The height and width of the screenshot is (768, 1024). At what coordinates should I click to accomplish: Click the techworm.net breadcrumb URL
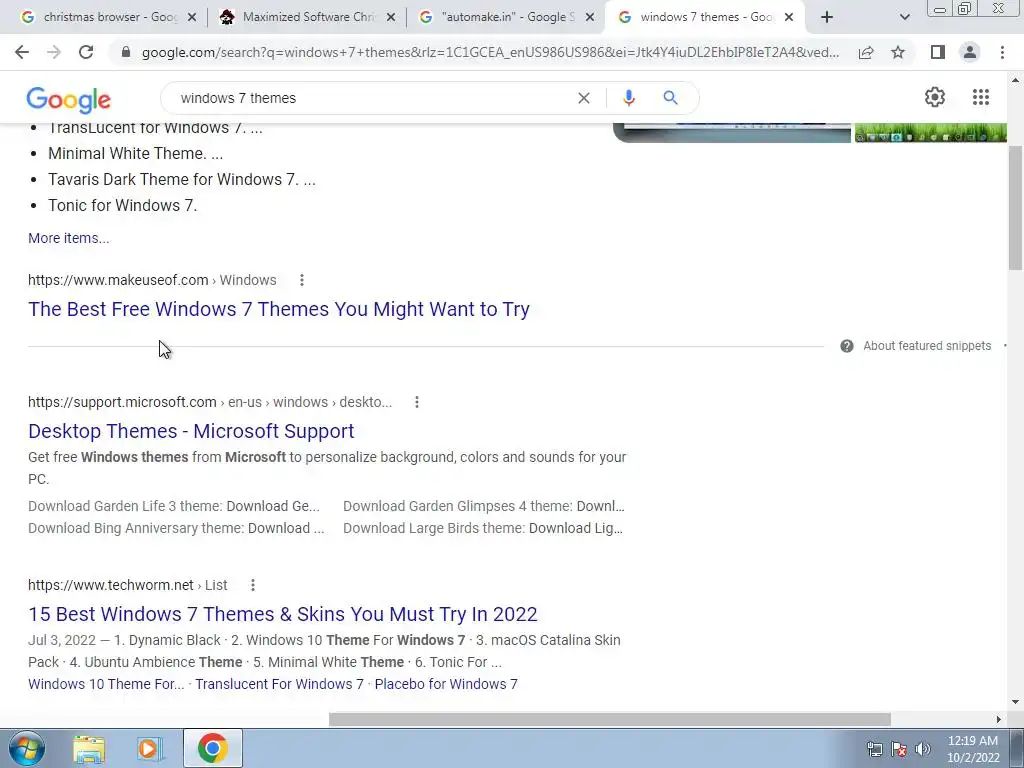(128, 585)
